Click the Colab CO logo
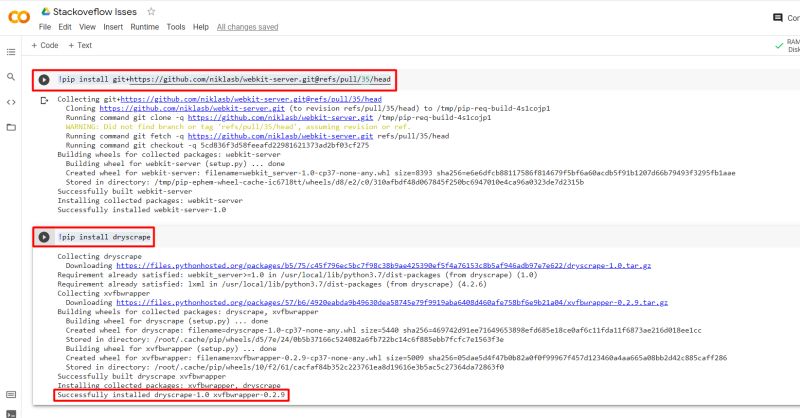Screen dimensions: 800x418 point(19,17)
